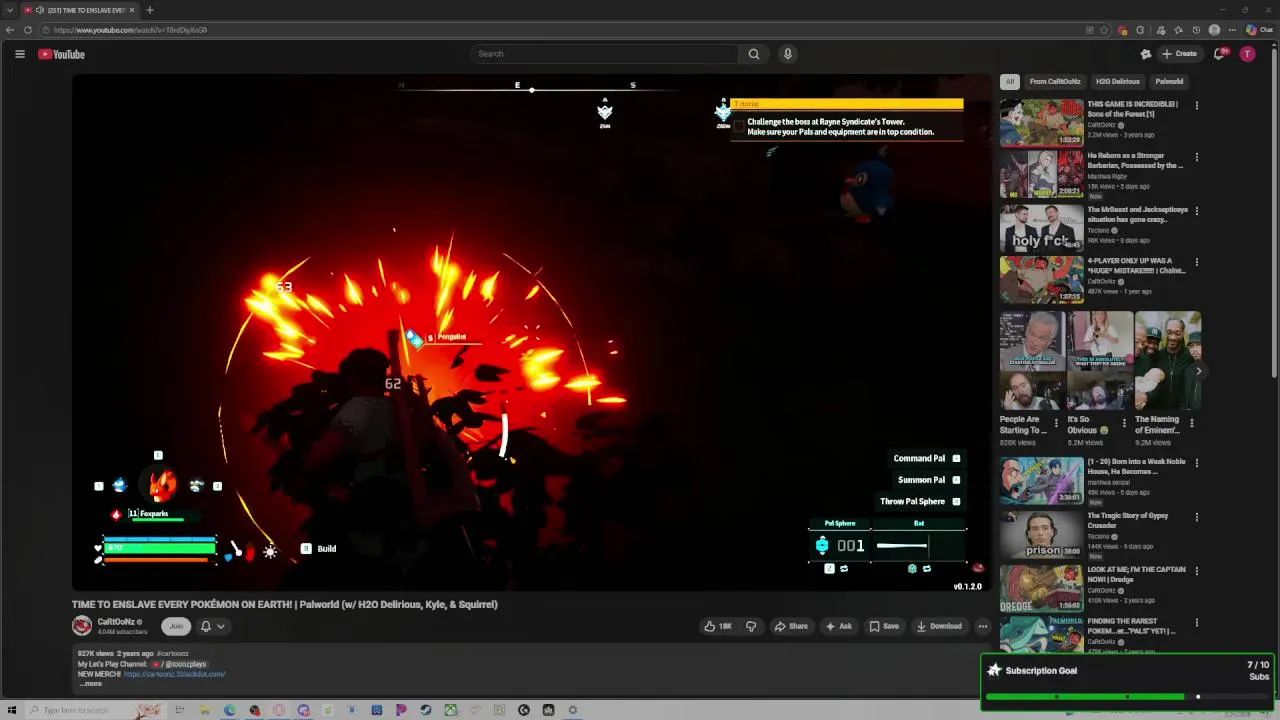
Task: Save the video to a playlist
Action: pyautogui.click(x=884, y=626)
